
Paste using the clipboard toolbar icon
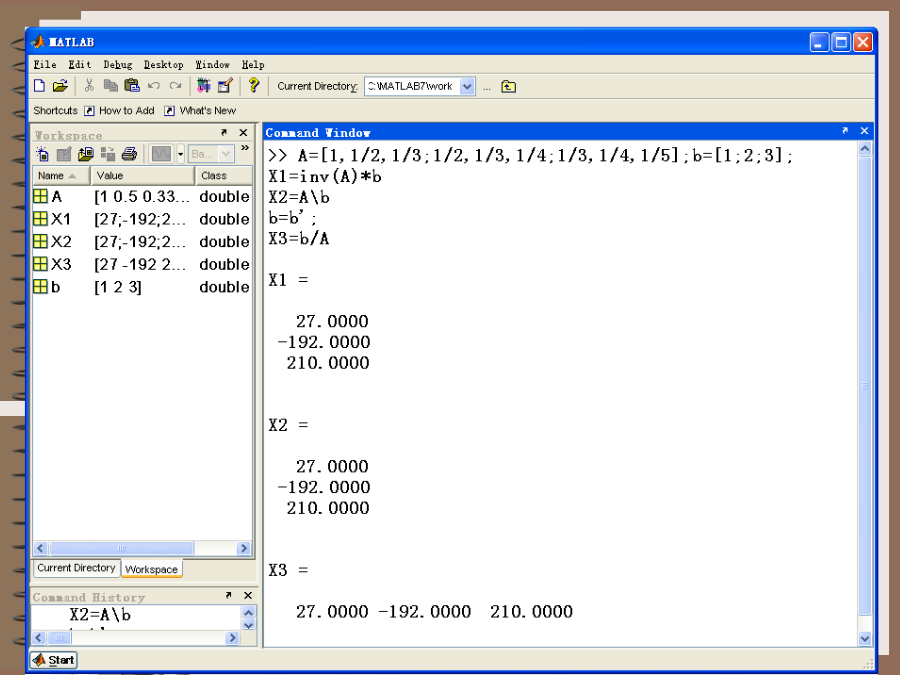point(132,86)
